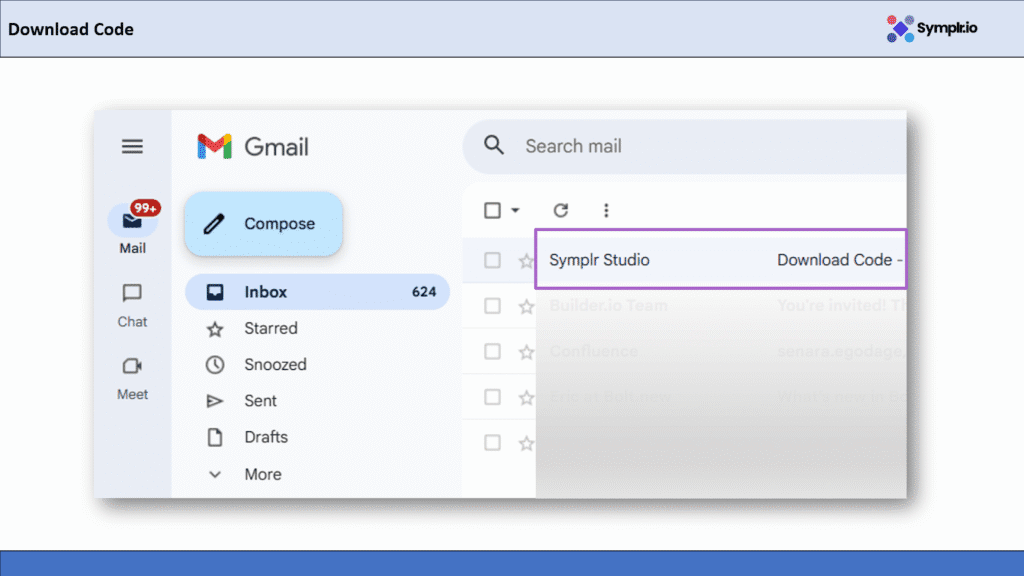Open the Inbox folder
The image size is (1024, 576).
pos(266,292)
